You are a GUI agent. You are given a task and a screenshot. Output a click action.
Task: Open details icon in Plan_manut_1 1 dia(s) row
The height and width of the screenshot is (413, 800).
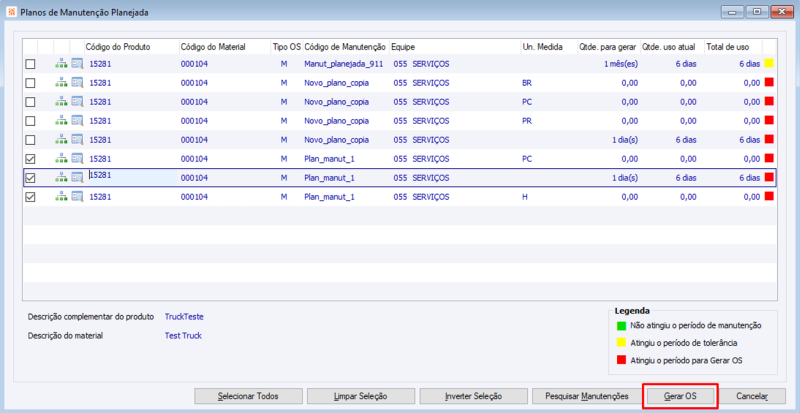[x=77, y=178]
